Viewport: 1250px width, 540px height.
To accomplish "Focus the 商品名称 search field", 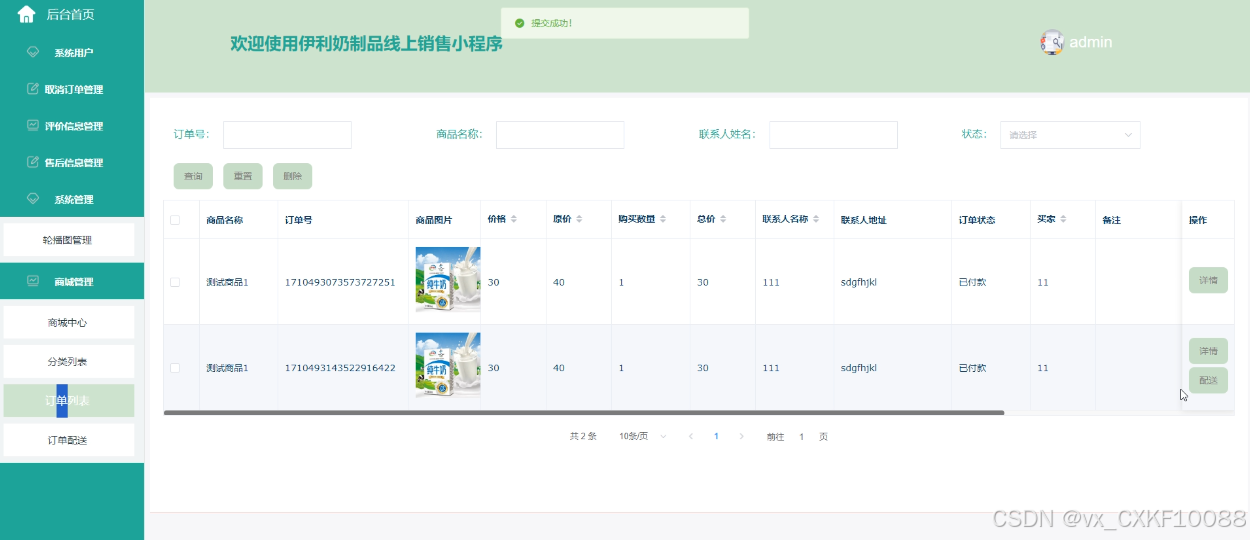I will [x=560, y=135].
